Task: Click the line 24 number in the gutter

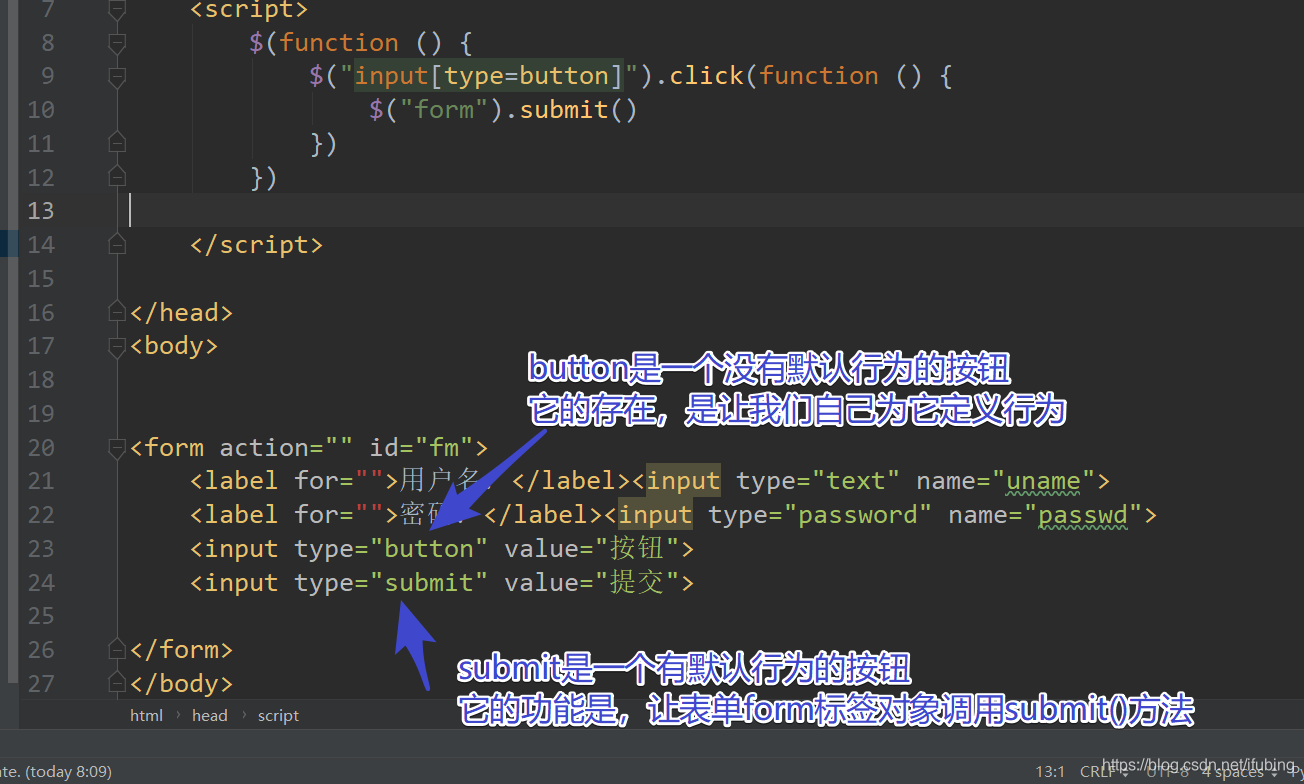Action: (x=41, y=583)
